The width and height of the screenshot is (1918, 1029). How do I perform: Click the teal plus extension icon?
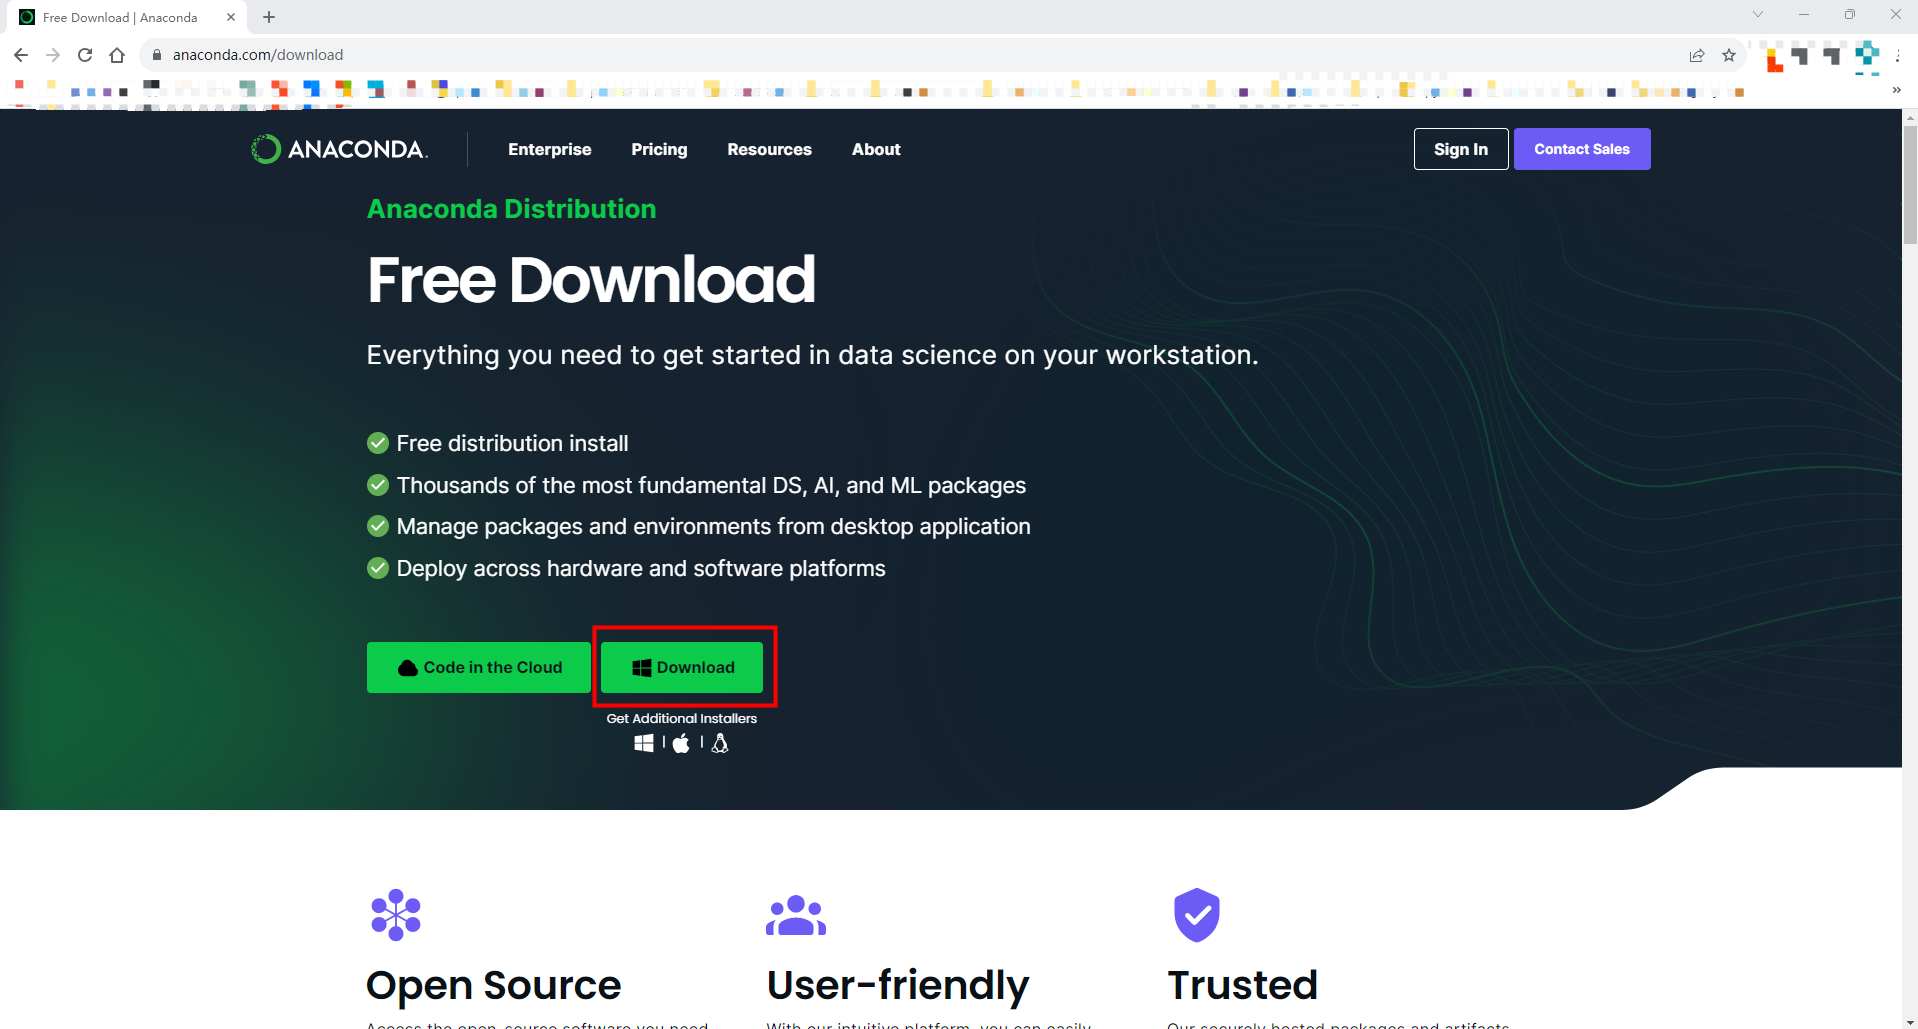pos(1867,57)
